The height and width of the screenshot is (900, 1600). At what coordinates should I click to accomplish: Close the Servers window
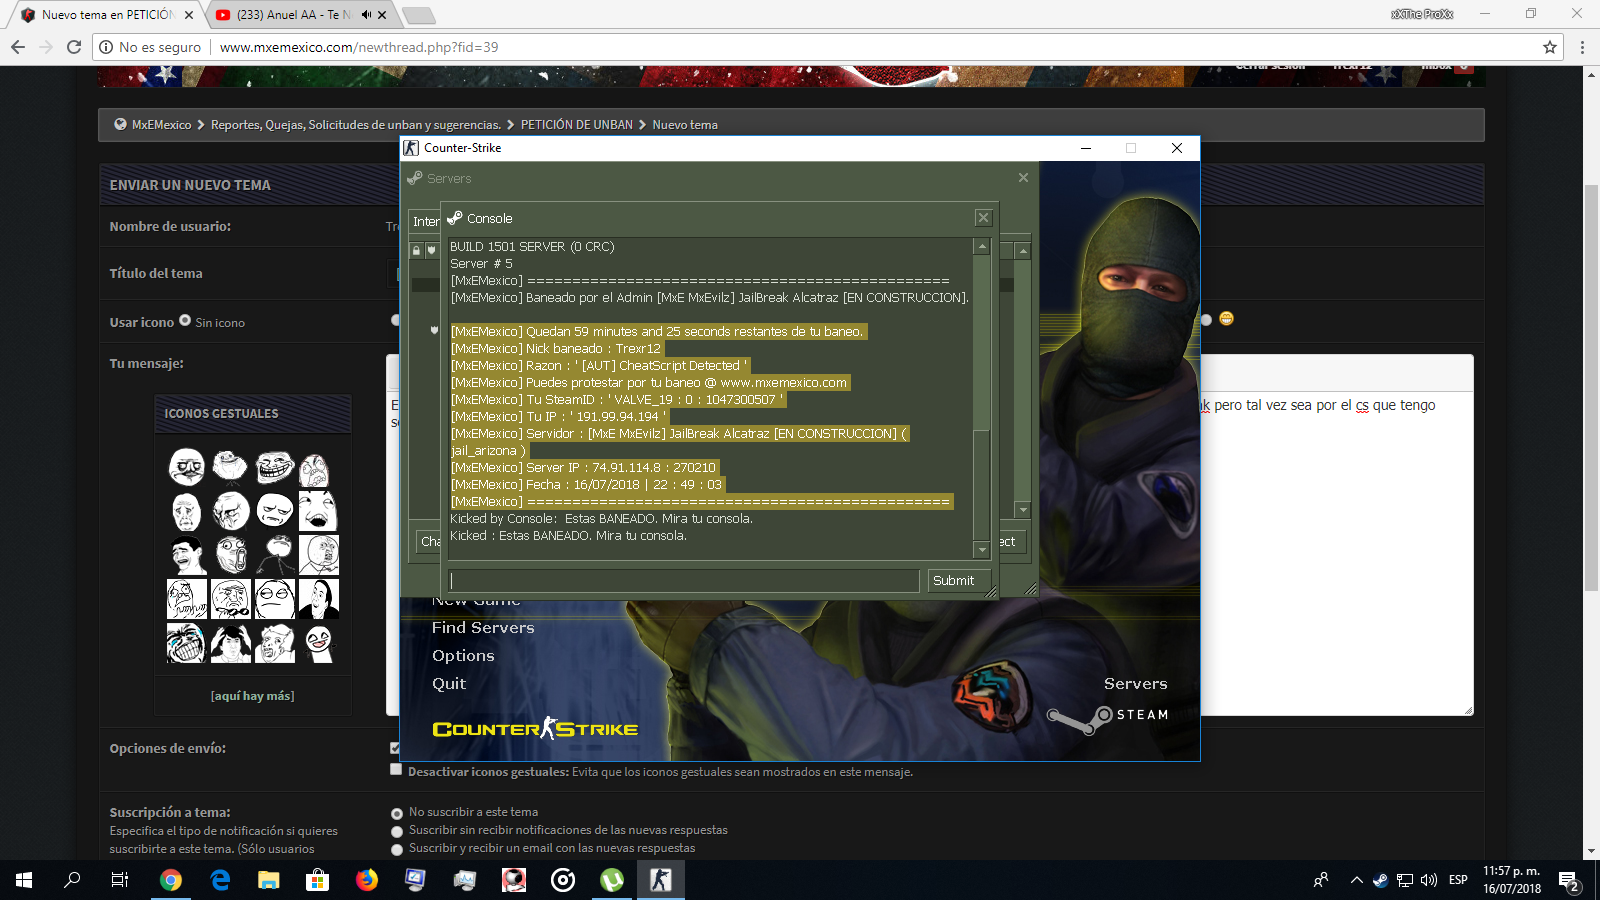(x=1023, y=178)
